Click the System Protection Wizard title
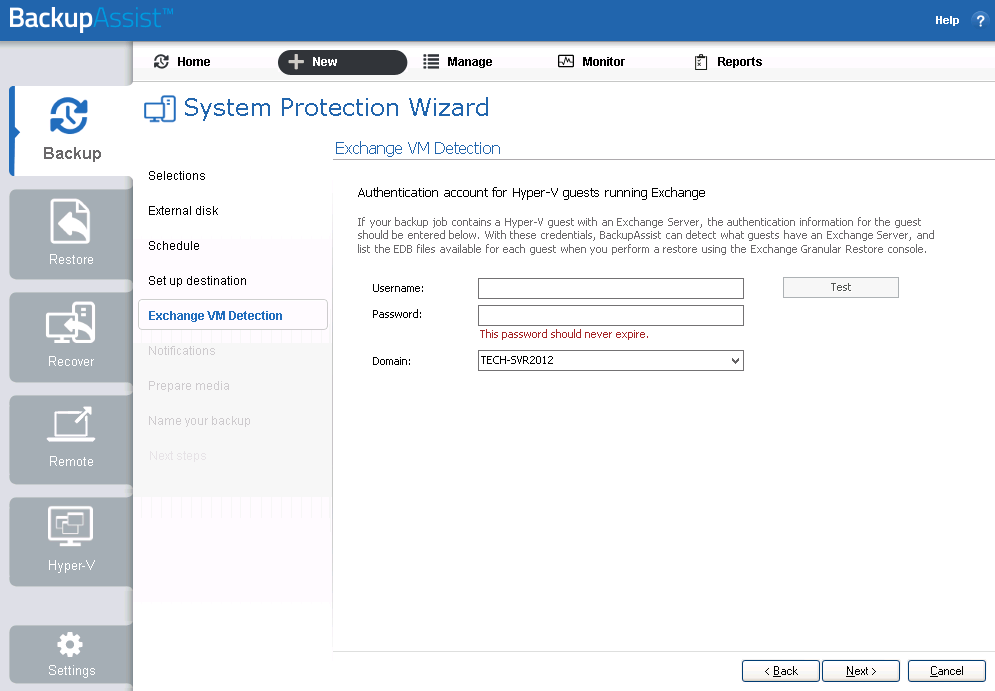This screenshot has height=691, width=995. point(336,108)
